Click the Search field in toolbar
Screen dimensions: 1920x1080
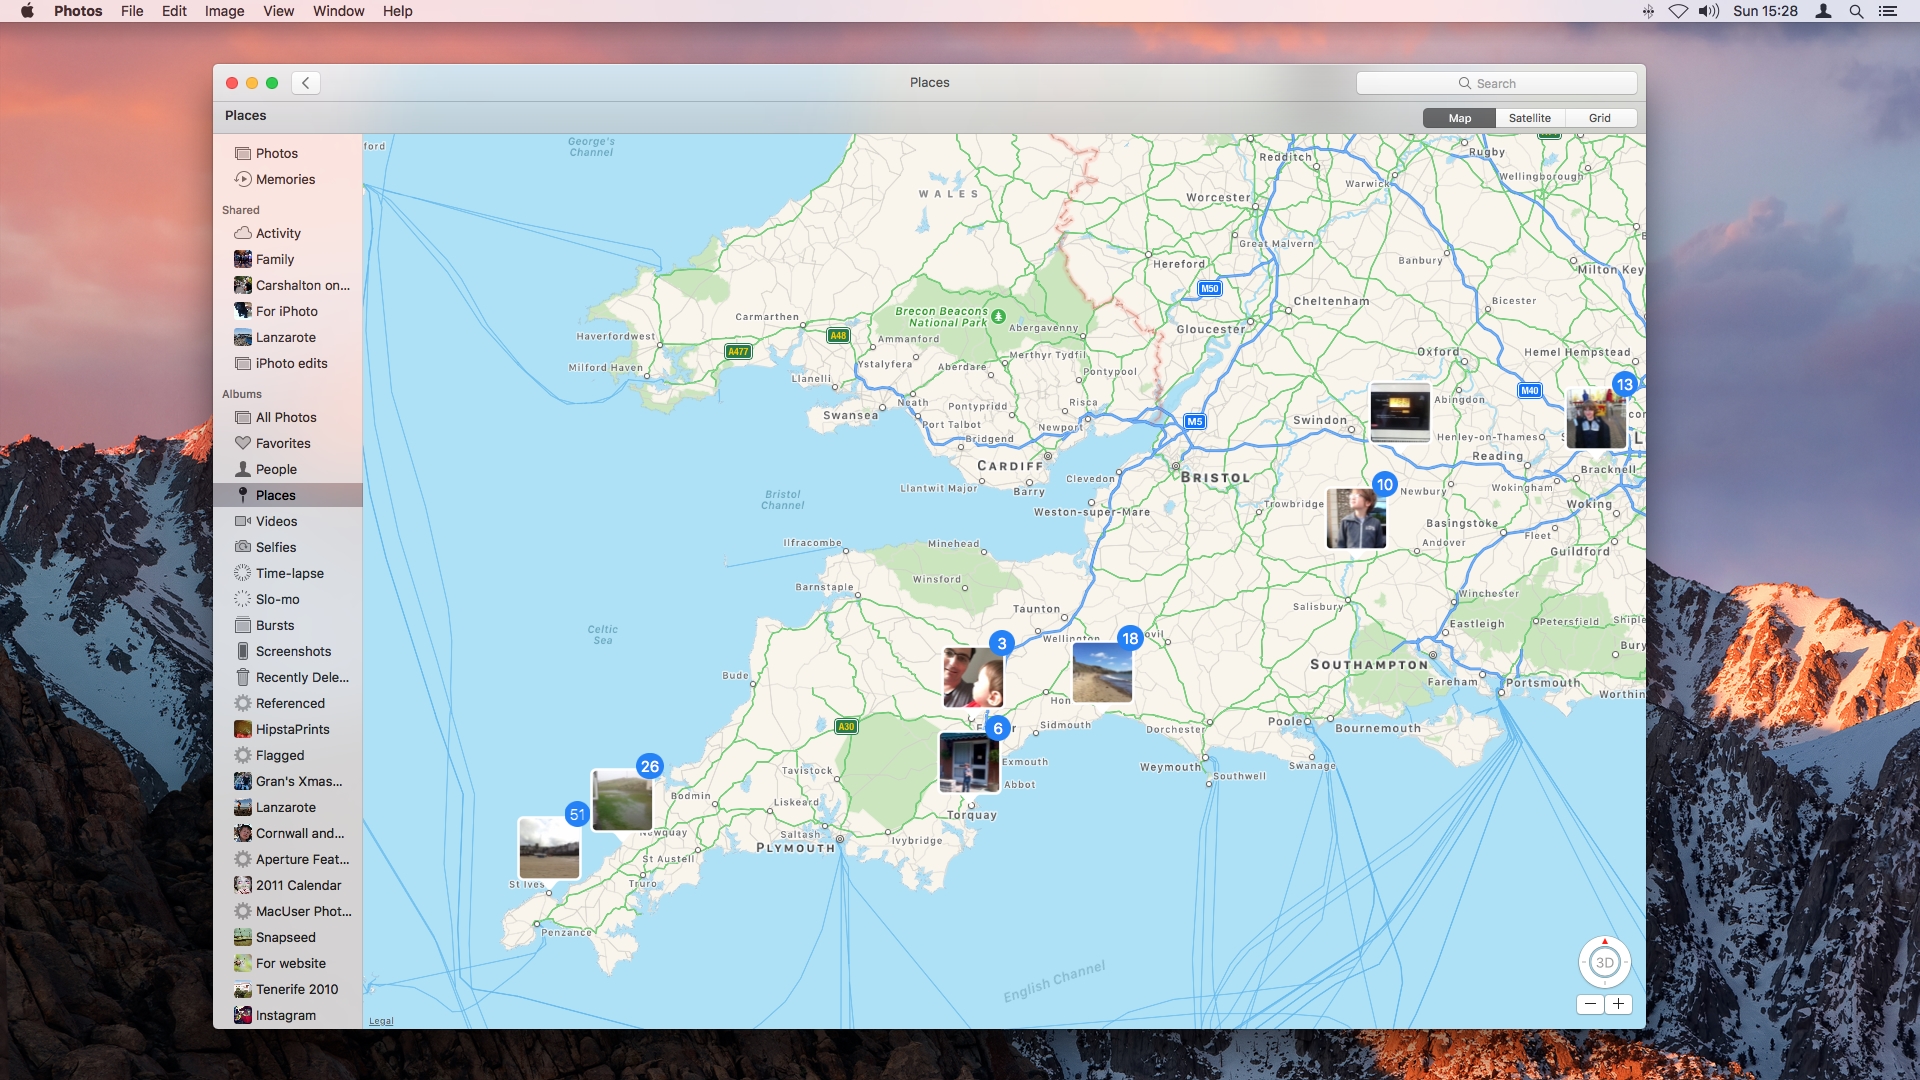click(1496, 83)
